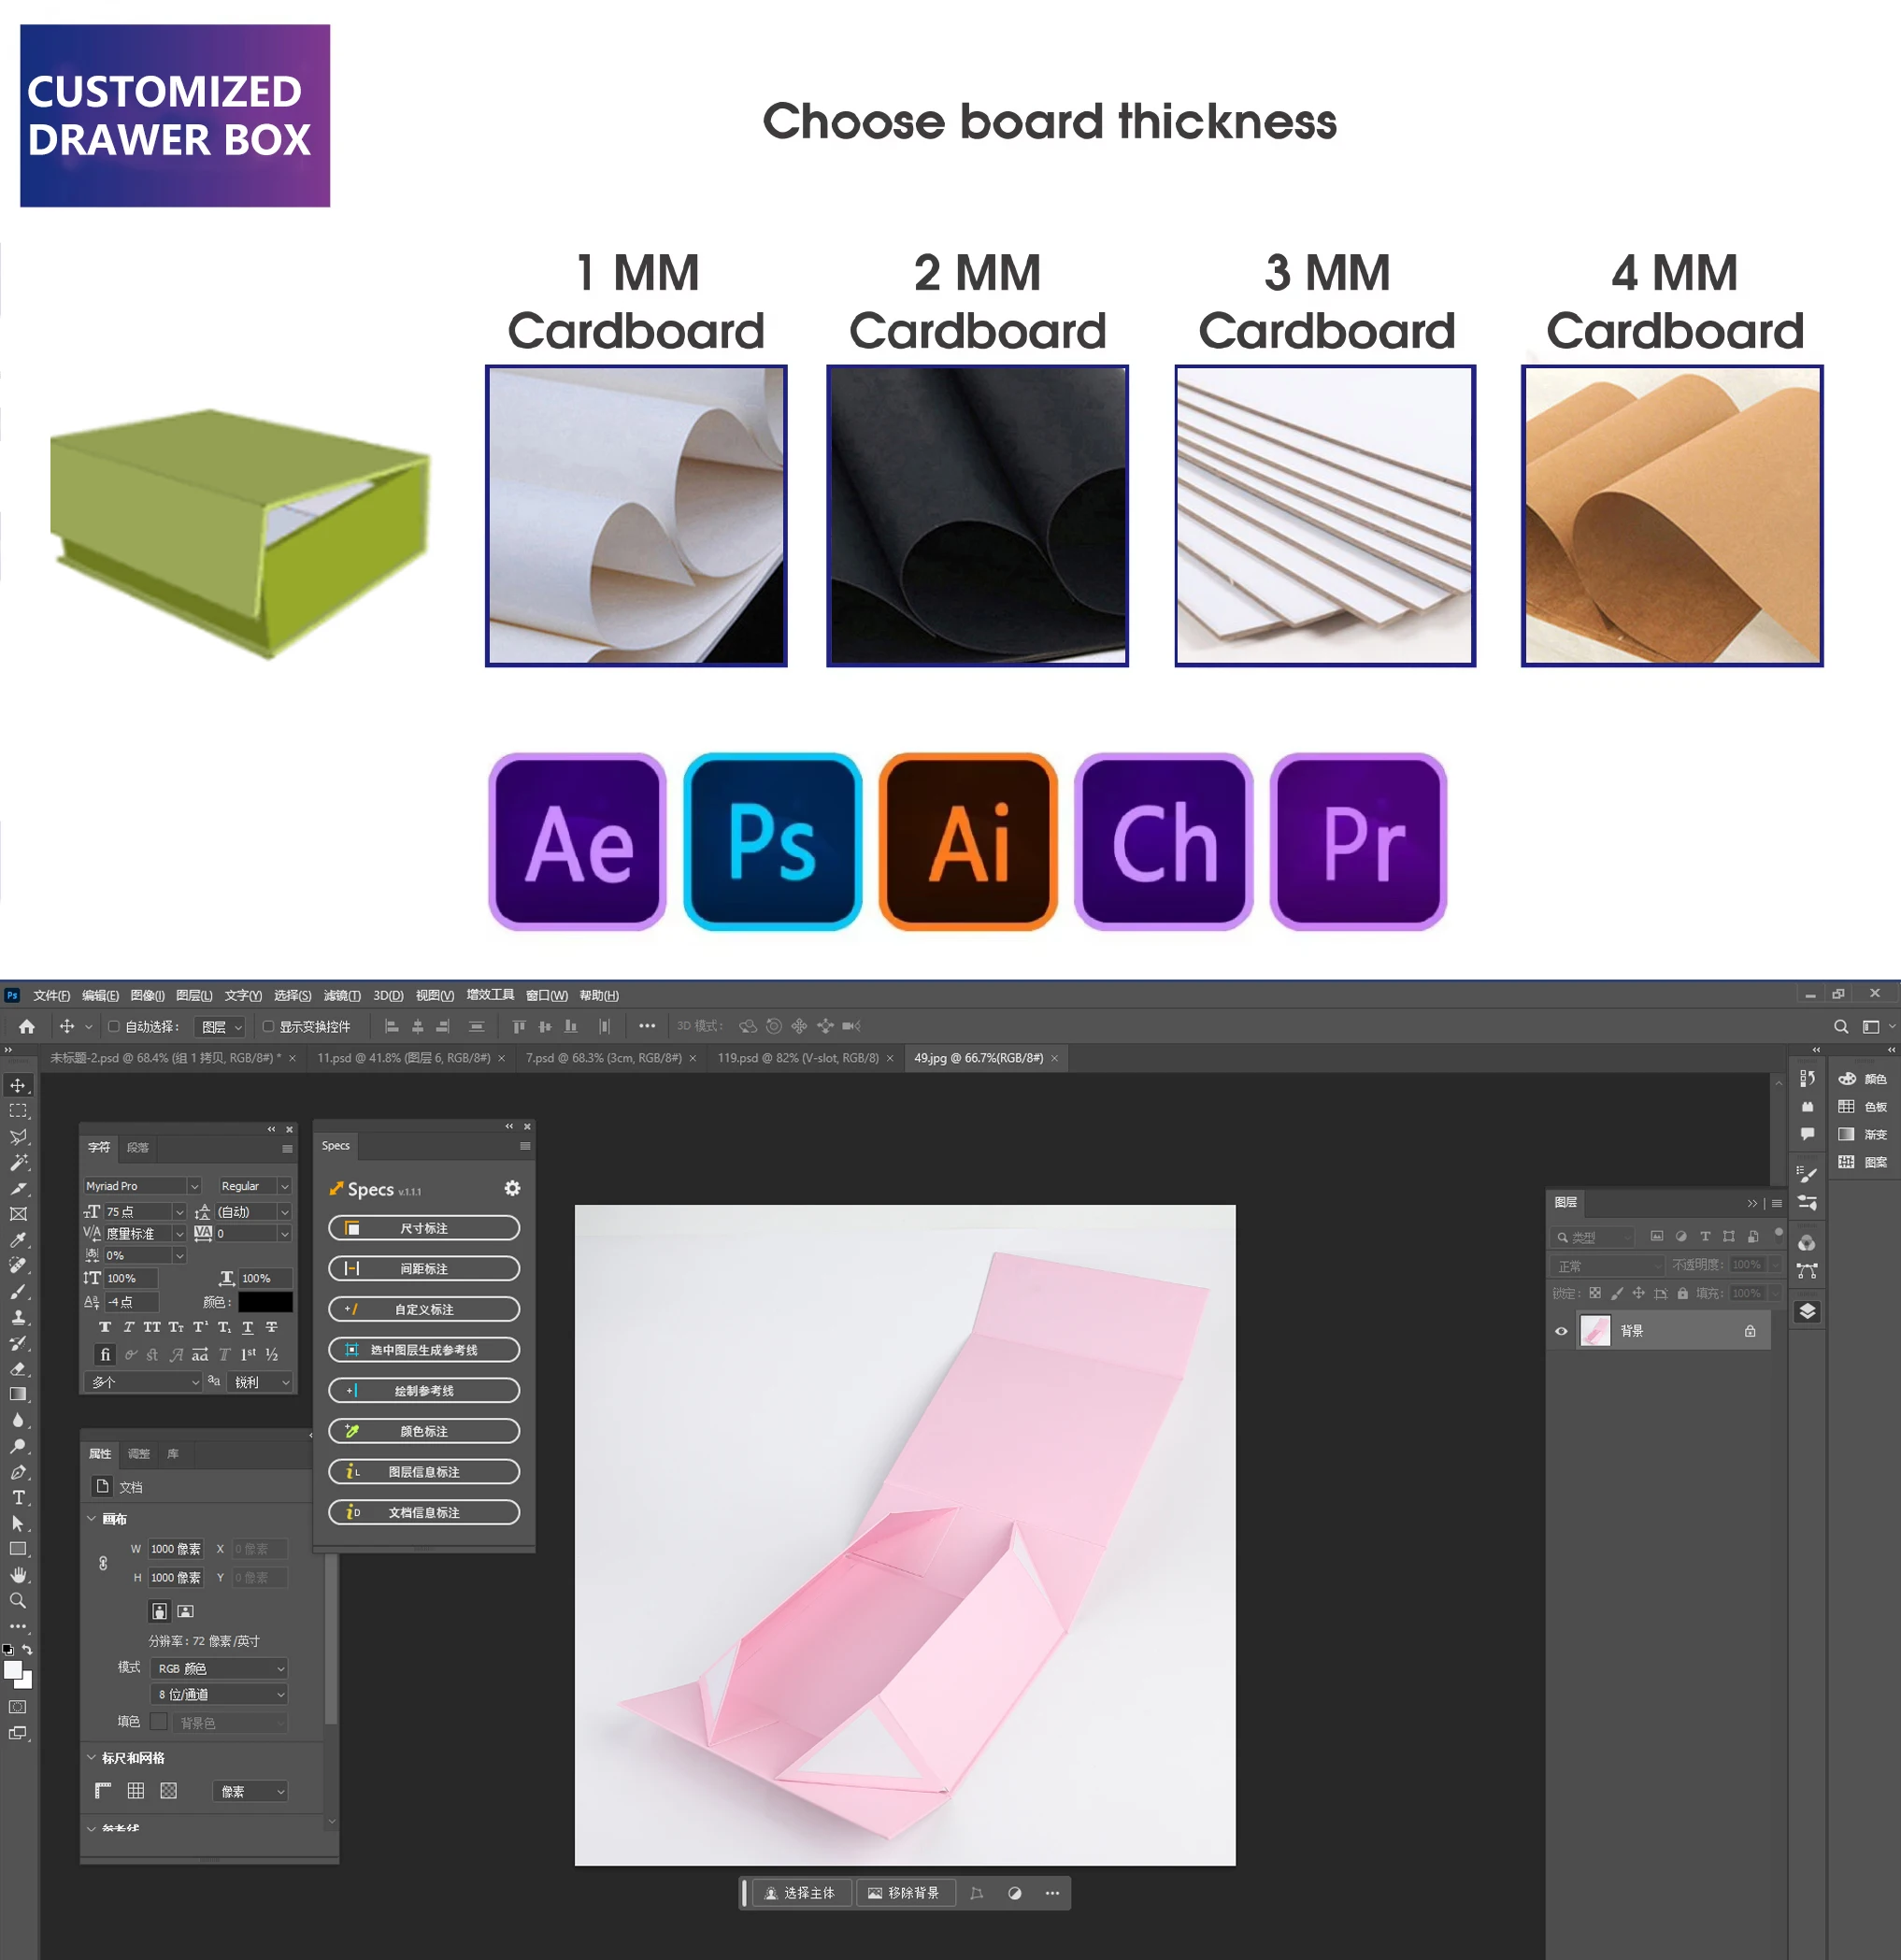The image size is (1901, 1960).
Task: Click the black text color swatch
Action: (265, 1301)
